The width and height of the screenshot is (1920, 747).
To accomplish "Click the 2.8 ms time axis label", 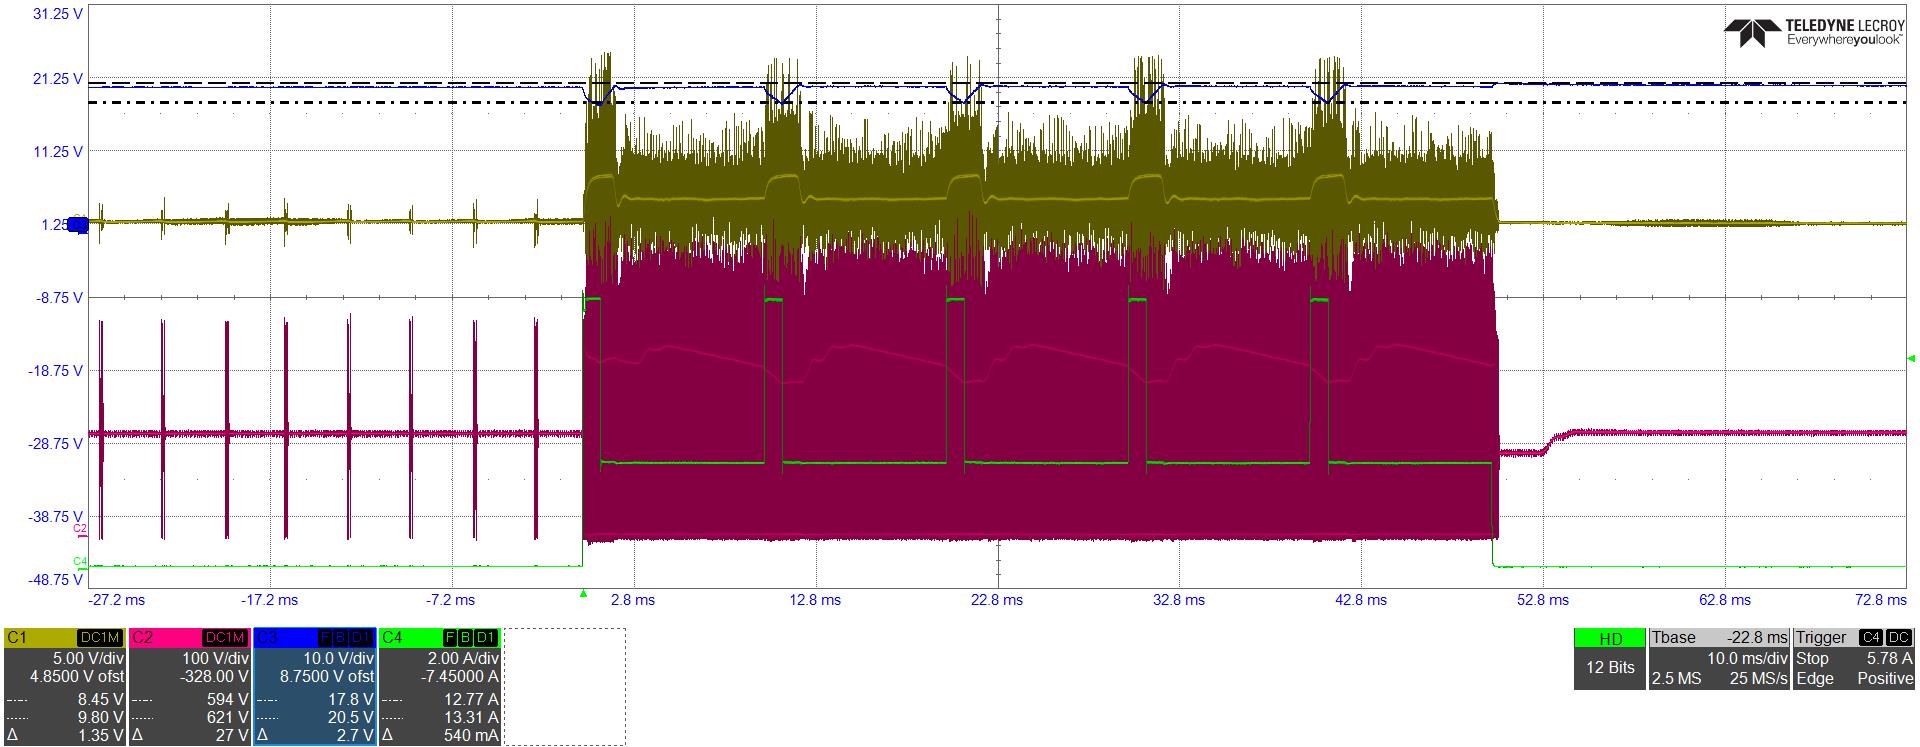I will coord(632,600).
